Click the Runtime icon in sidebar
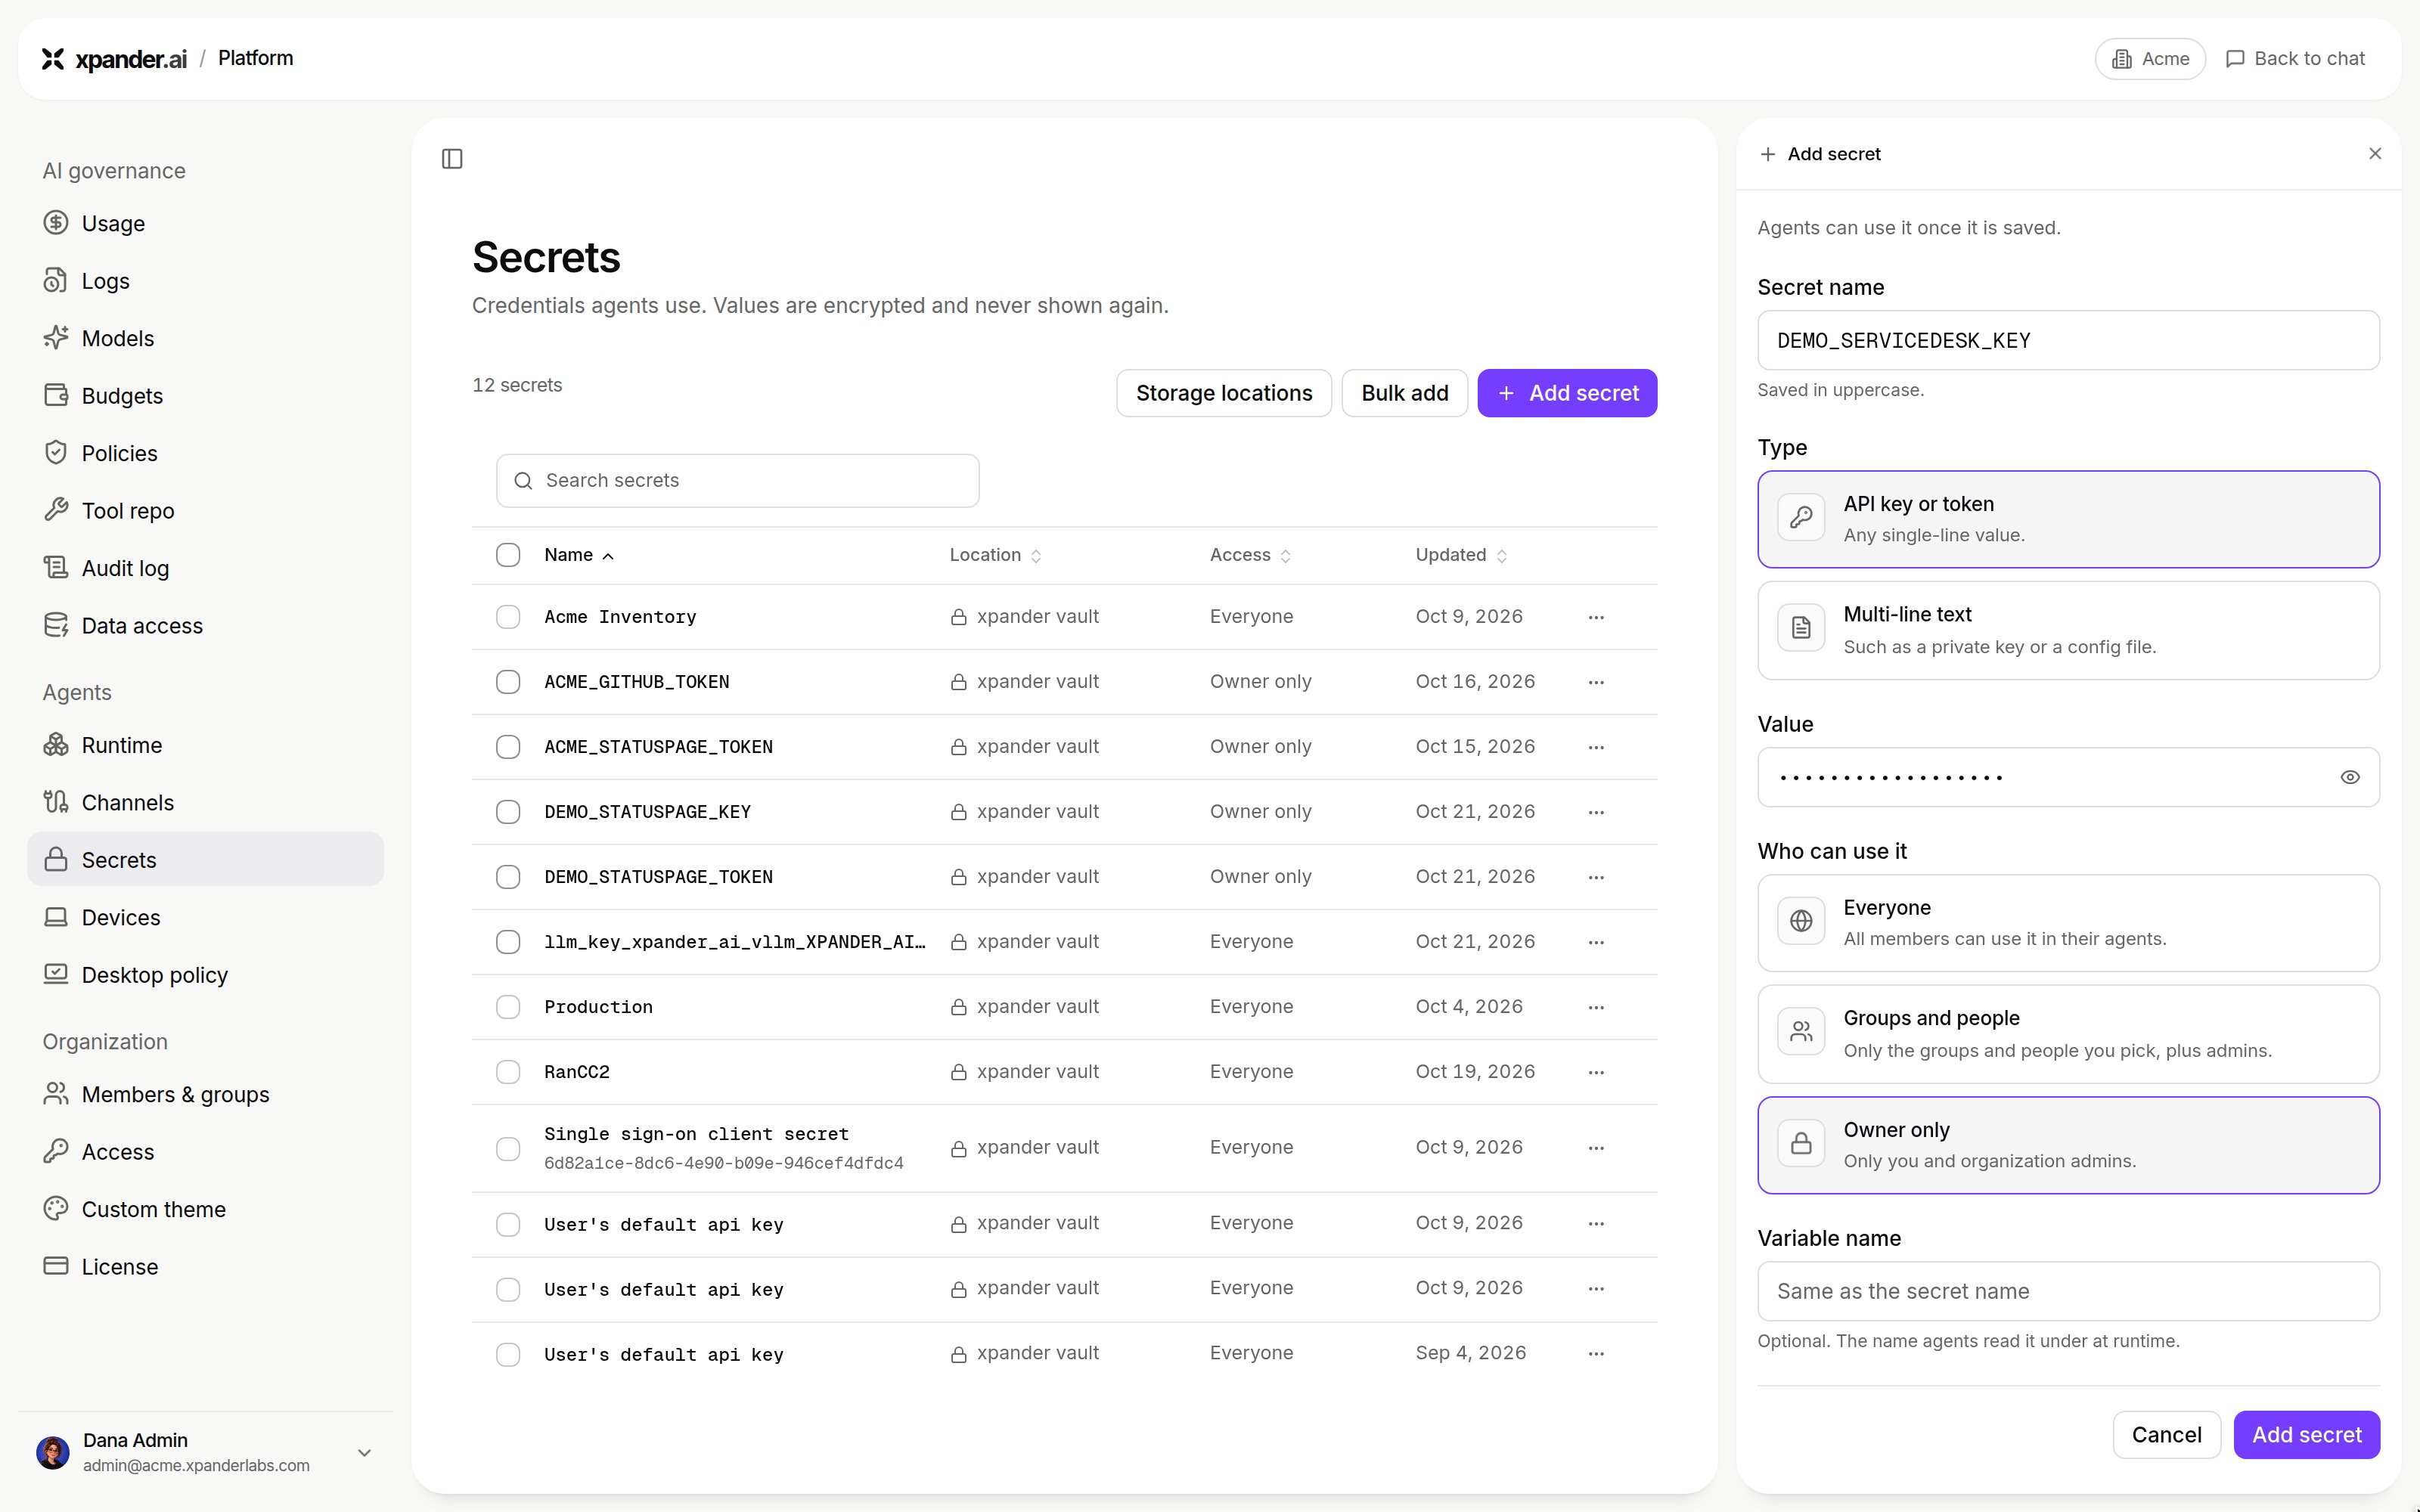The image size is (2420, 1512). click(x=56, y=745)
